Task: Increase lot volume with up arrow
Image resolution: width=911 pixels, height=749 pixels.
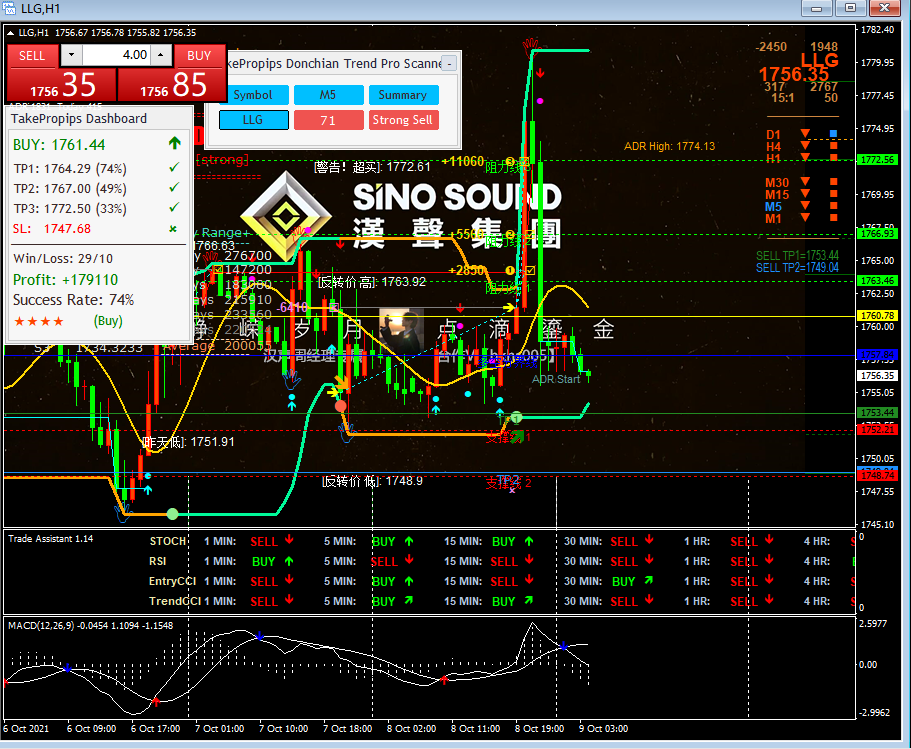Action: [161, 55]
